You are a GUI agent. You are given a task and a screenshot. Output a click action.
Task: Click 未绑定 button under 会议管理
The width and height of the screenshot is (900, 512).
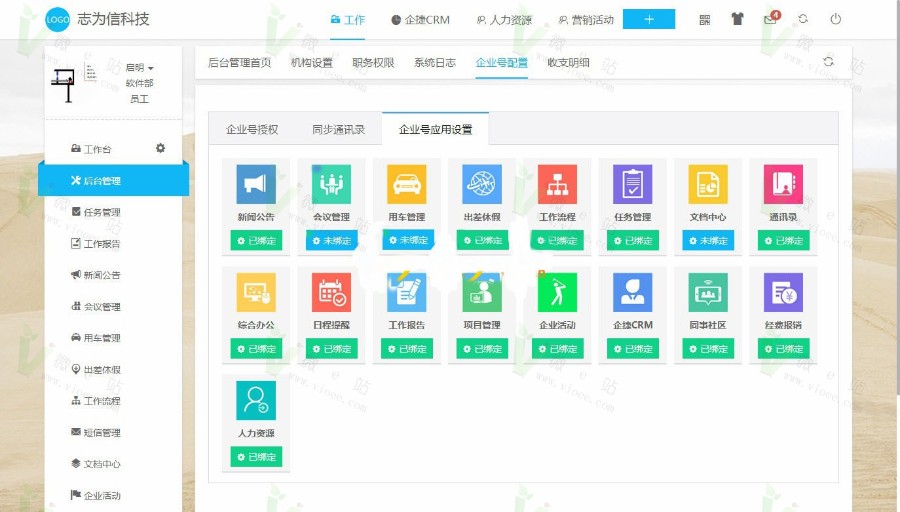click(x=331, y=241)
